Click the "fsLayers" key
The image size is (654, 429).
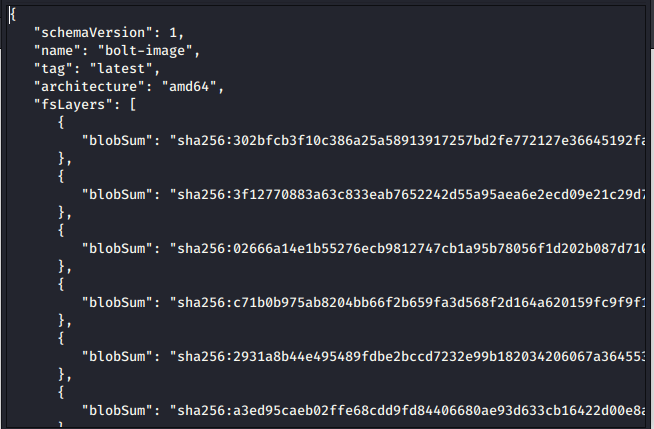[x=72, y=104]
